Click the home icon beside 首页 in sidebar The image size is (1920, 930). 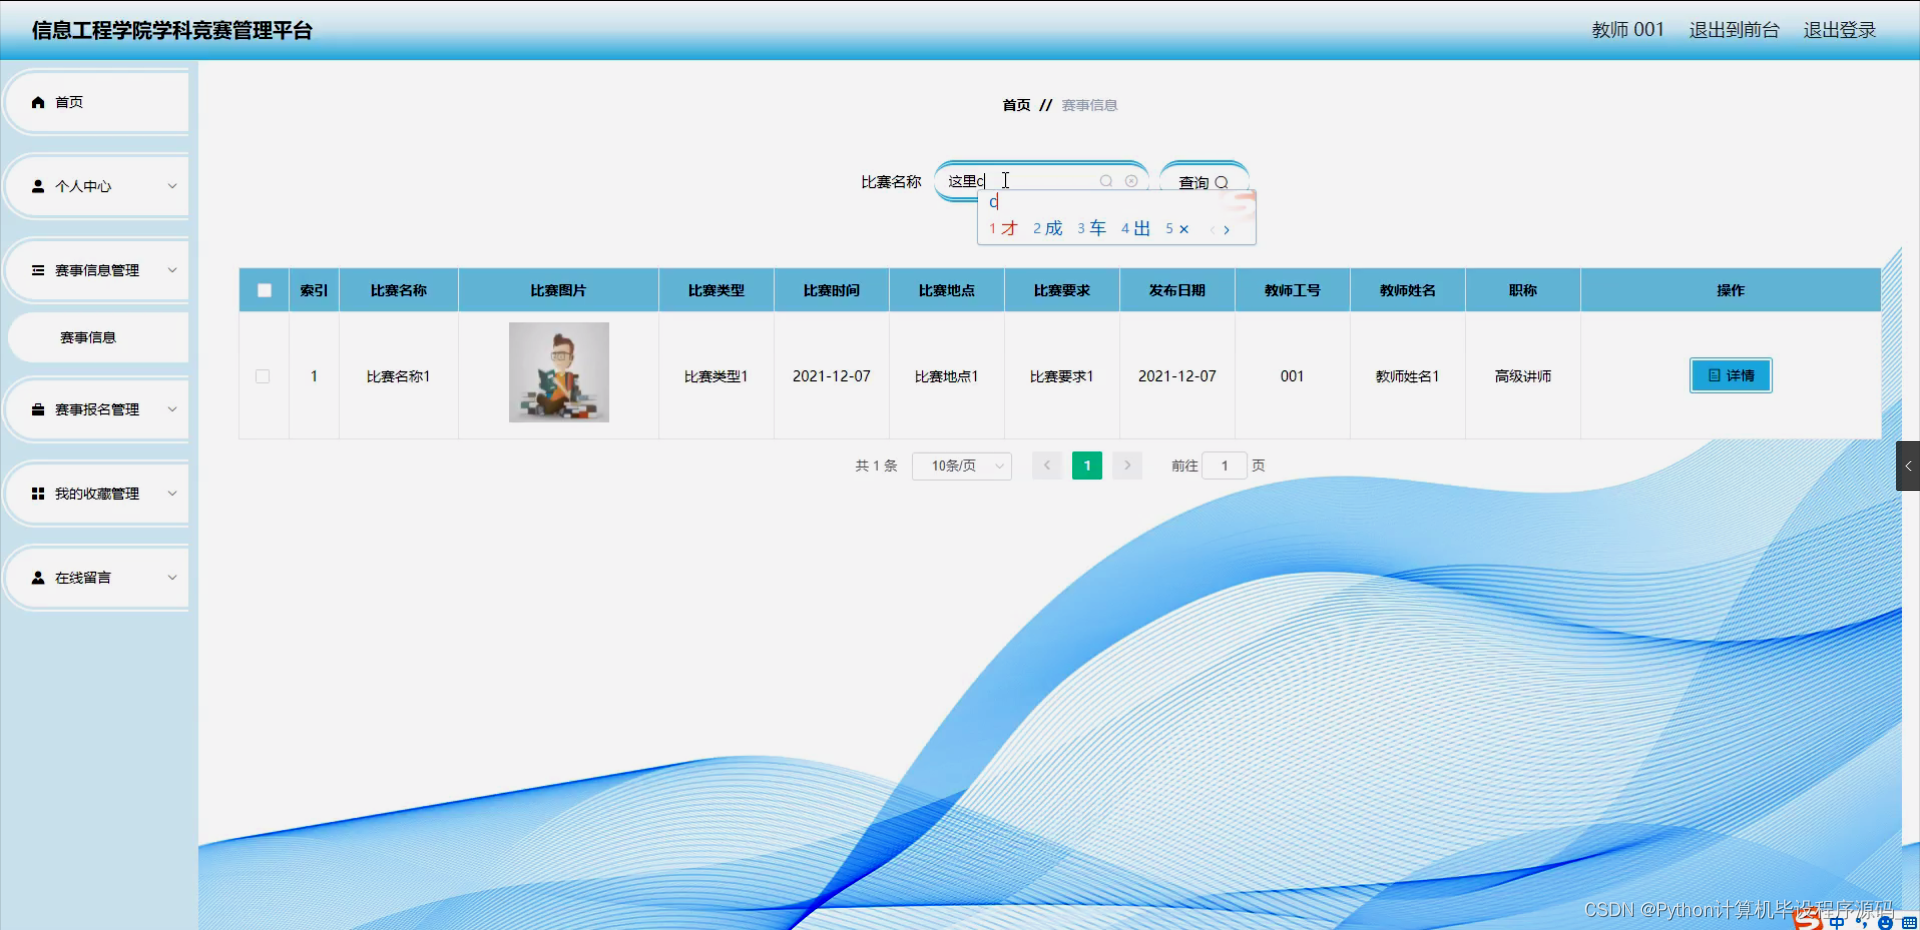tap(38, 102)
